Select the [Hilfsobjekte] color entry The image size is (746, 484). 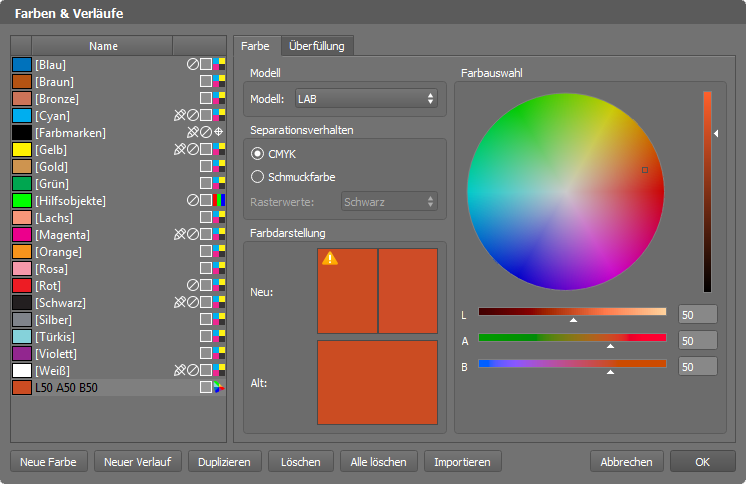click(x=118, y=200)
